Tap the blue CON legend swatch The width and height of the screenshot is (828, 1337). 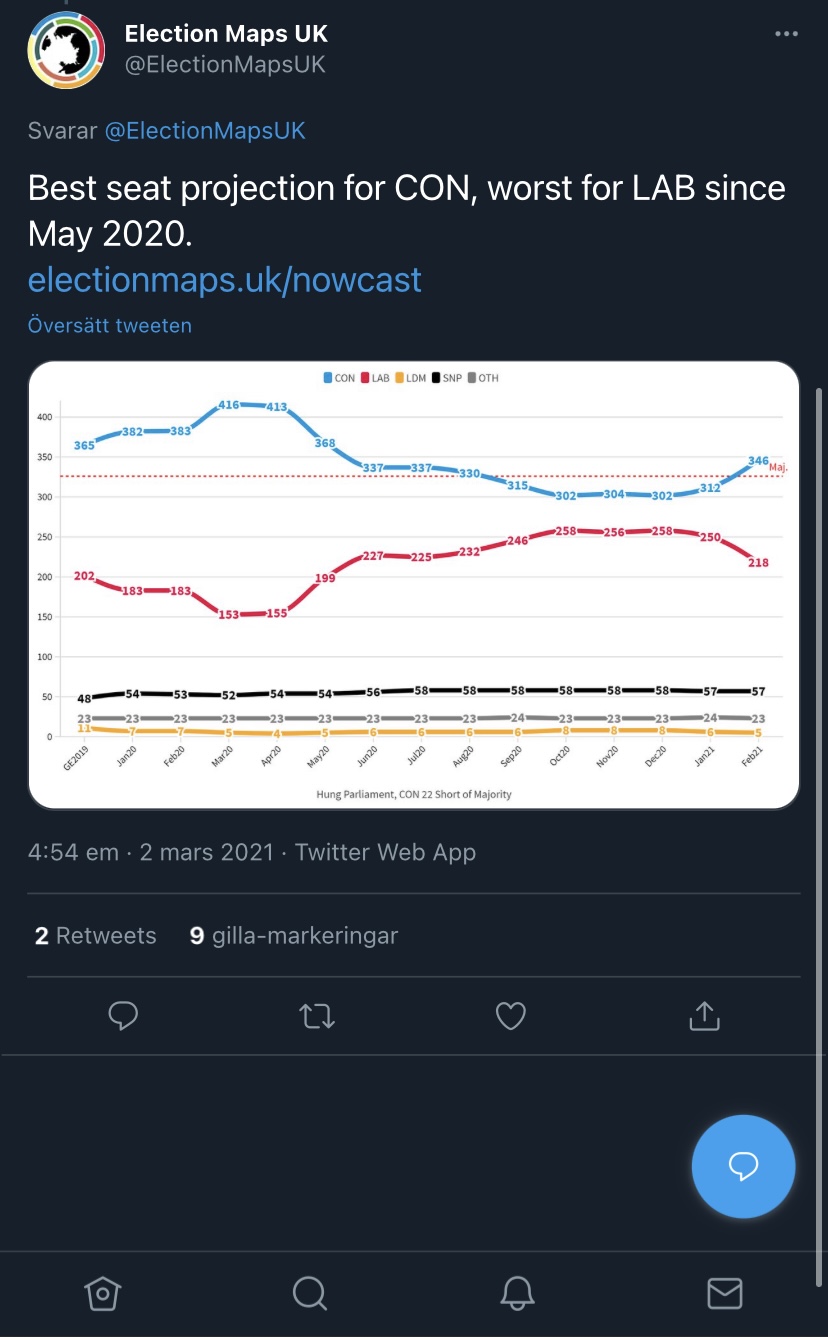(x=327, y=378)
